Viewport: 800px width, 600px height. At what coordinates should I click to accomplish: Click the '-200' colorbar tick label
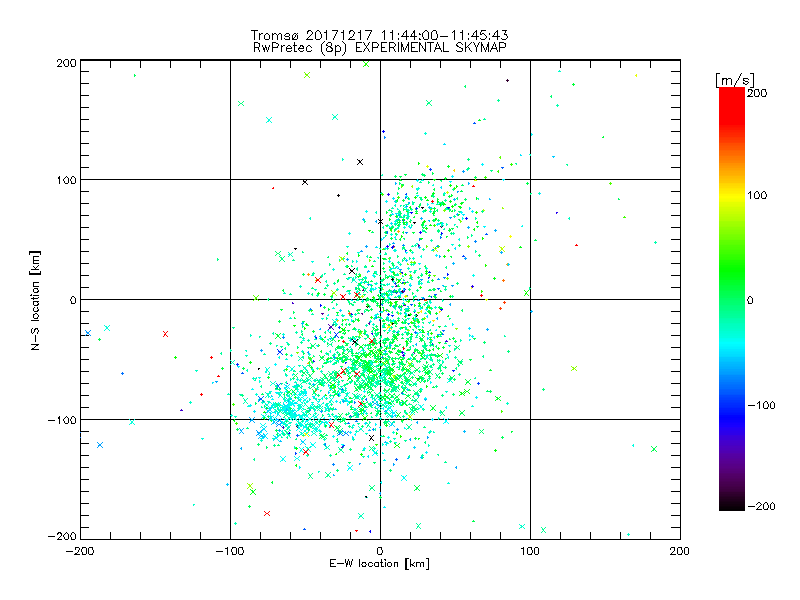(x=761, y=506)
